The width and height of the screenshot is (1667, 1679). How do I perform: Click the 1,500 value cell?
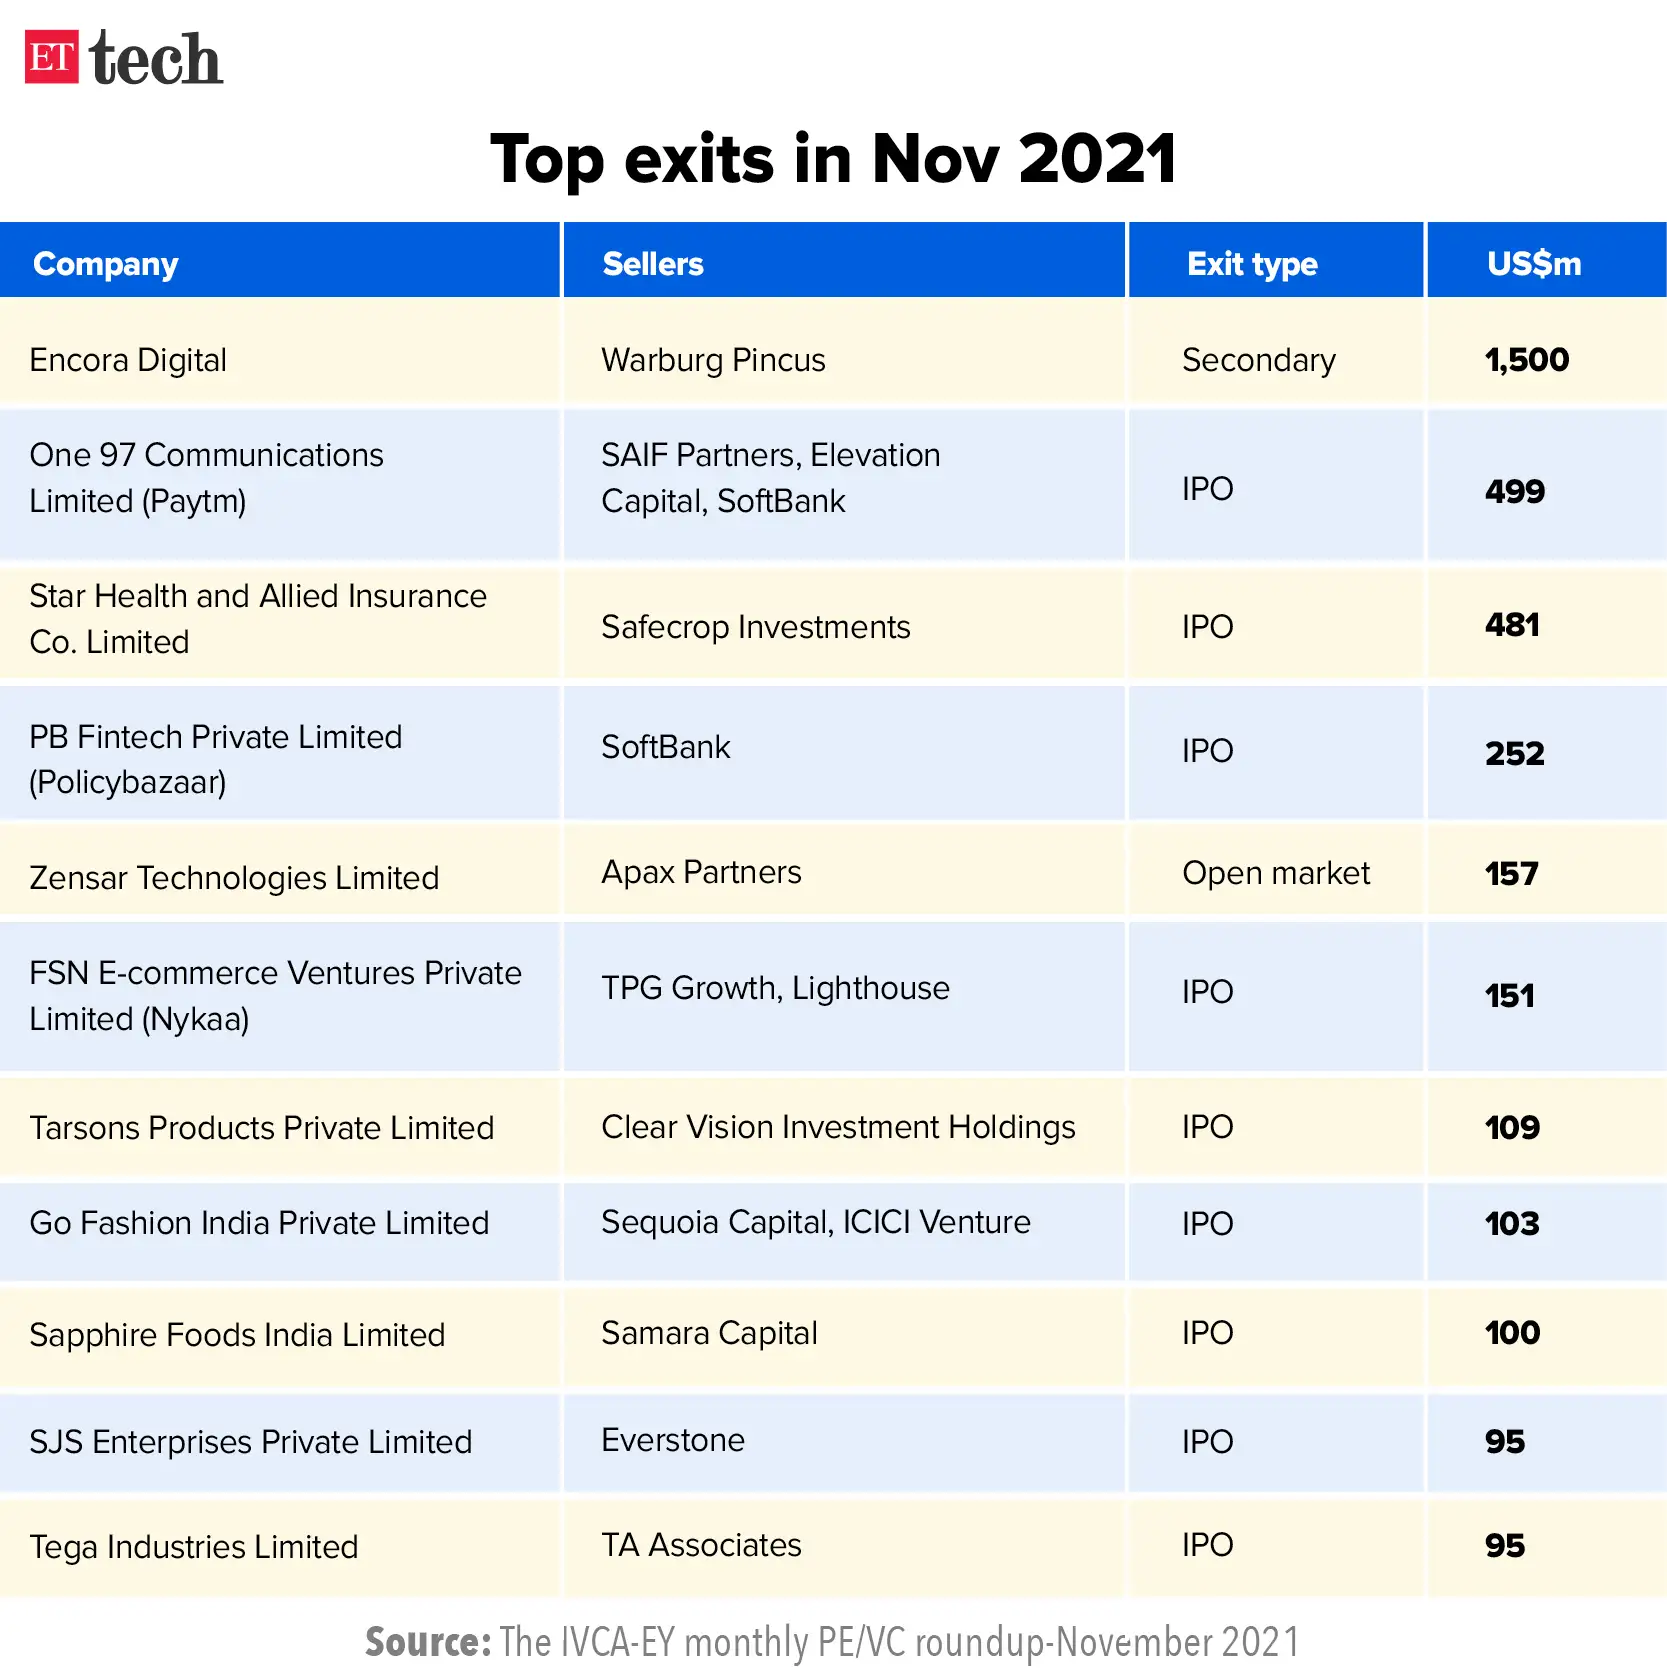point(1546,358)
